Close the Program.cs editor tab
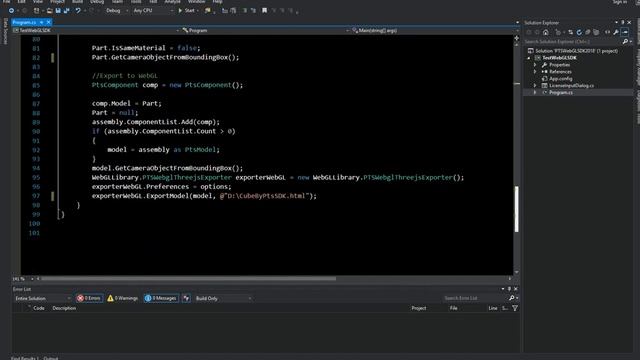Viewport: 640px width, 360px height. tap(49, 22)
